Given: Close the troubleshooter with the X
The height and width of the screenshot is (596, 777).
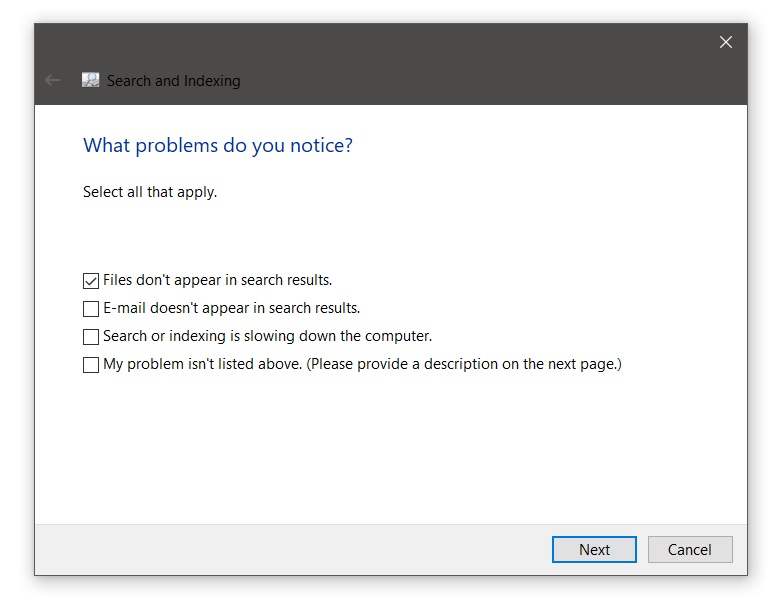Looking at the screenshot, I should point(725,42).
